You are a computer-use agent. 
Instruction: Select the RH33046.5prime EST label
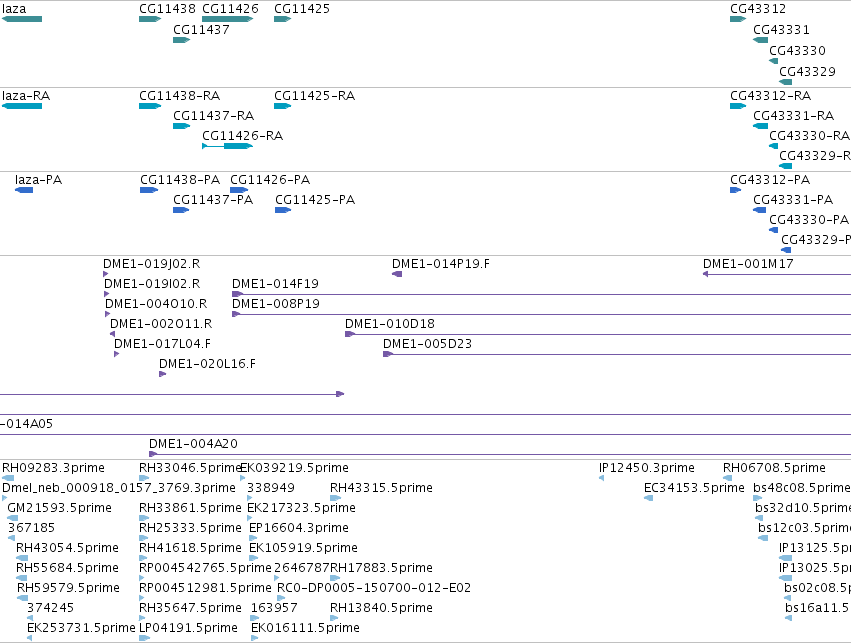[190, 468]
